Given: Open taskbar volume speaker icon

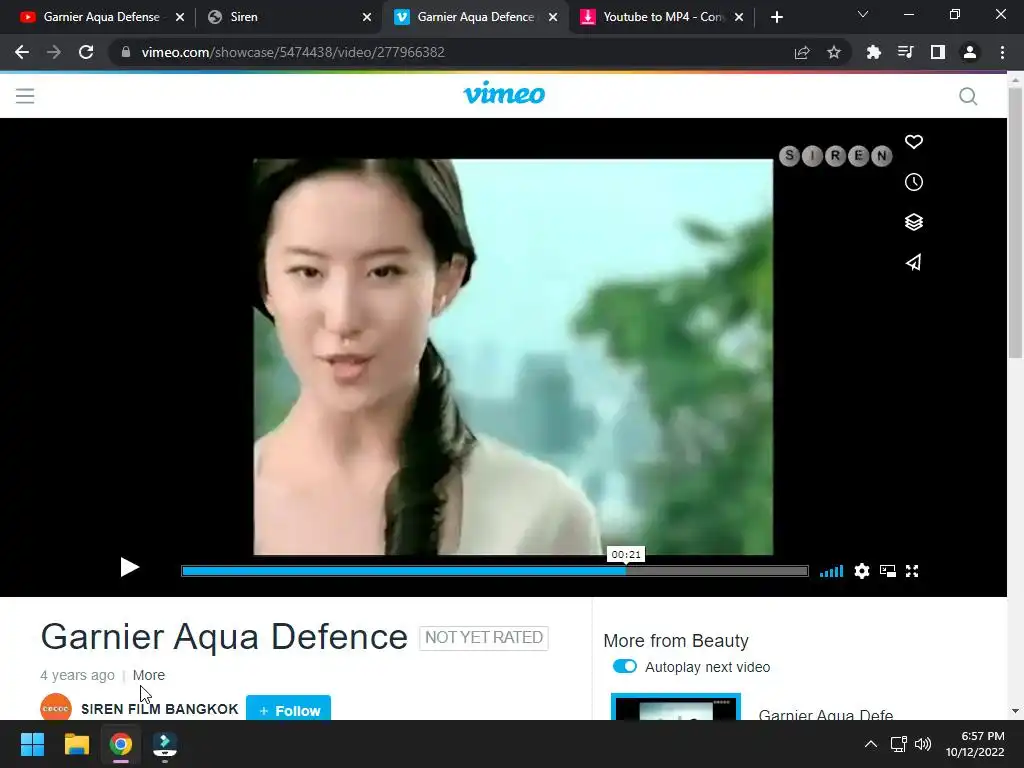Looking at the screenshot, I should pos(922,744).
